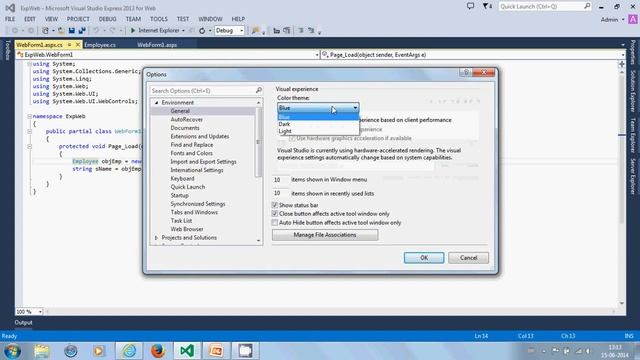Click the Find in Files toolbar icon

256,31
